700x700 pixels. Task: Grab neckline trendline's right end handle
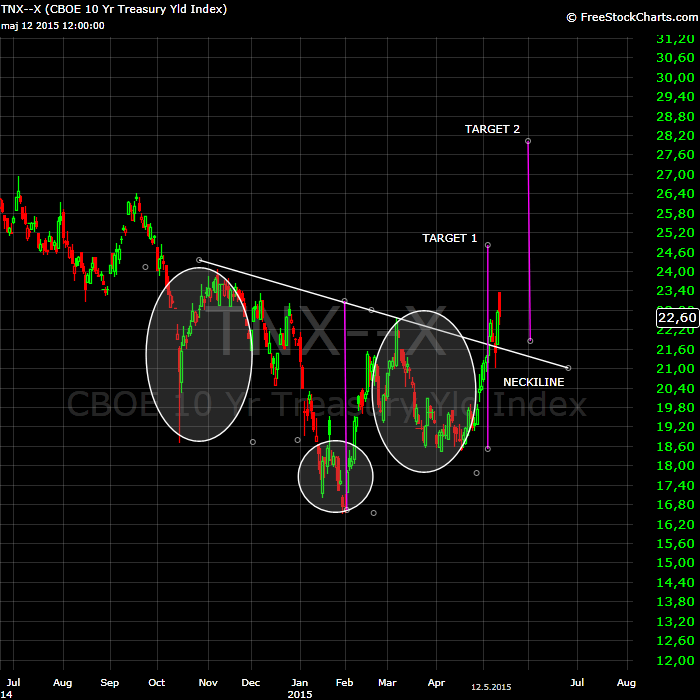click(568, 368)
